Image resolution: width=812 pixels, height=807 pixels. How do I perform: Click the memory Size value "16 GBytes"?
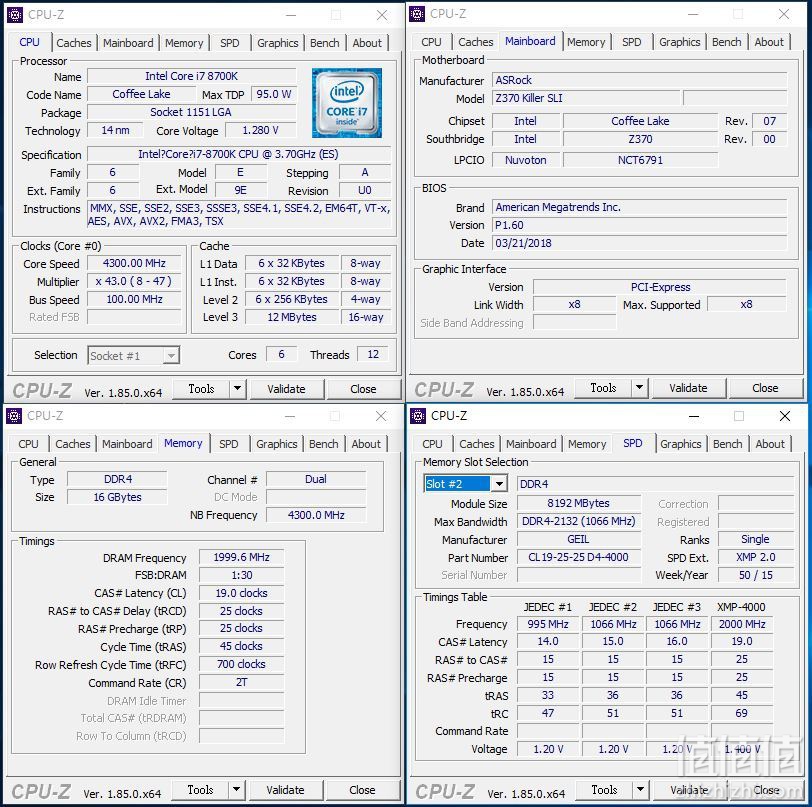tap(117, 497)
